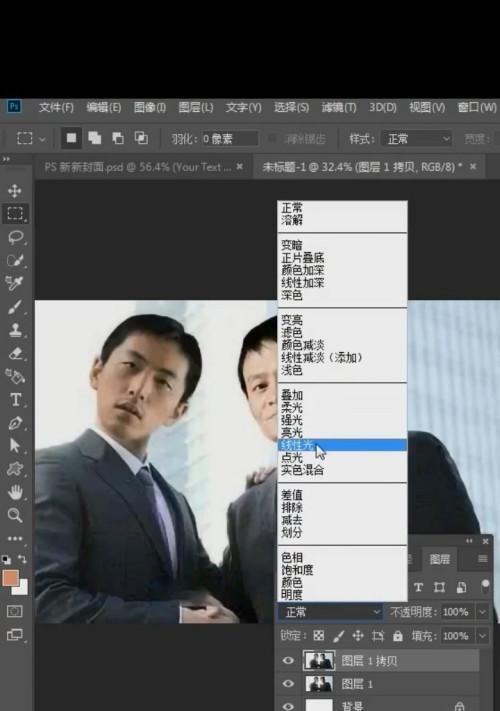Reset default foreground and background colors

click(6, 559)
